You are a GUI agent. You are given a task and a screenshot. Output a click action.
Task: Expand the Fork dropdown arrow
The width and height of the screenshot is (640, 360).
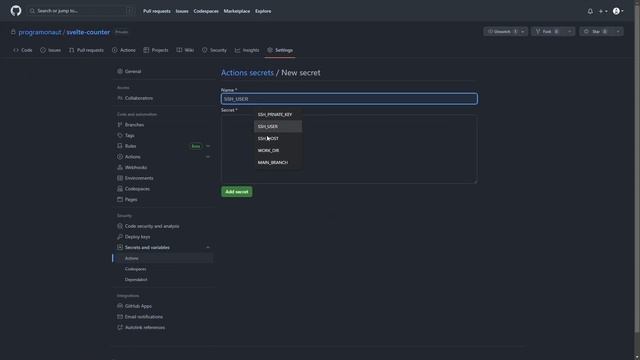point(570,31)
